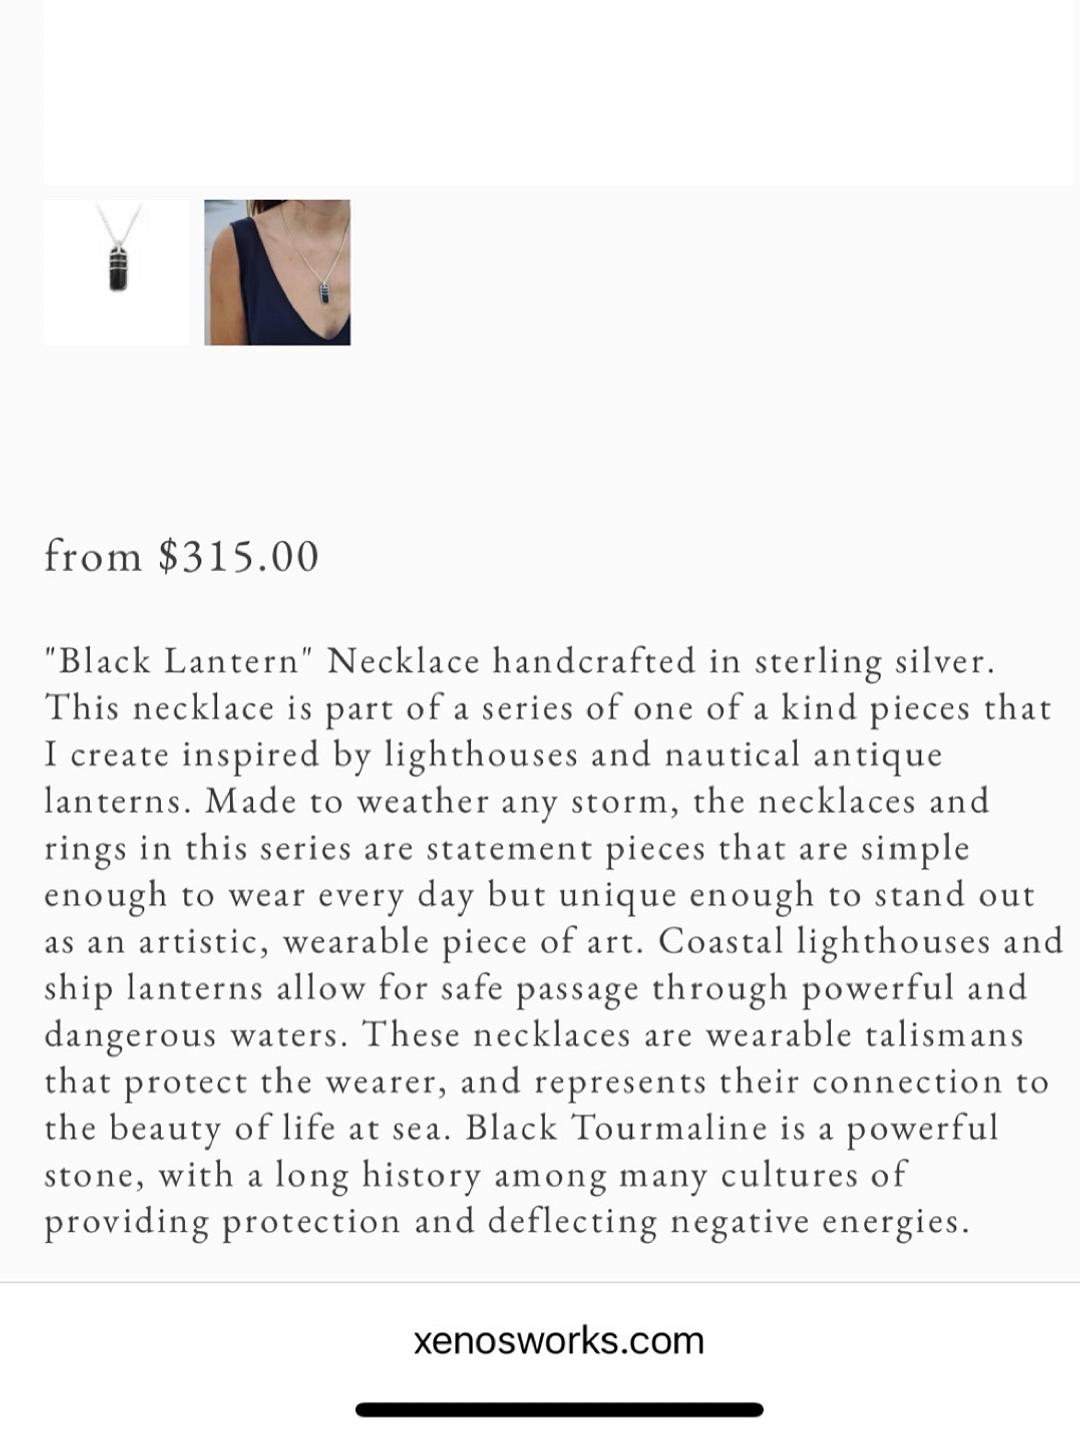Tap the words "wearable talismans" in description

(864, 1035)
